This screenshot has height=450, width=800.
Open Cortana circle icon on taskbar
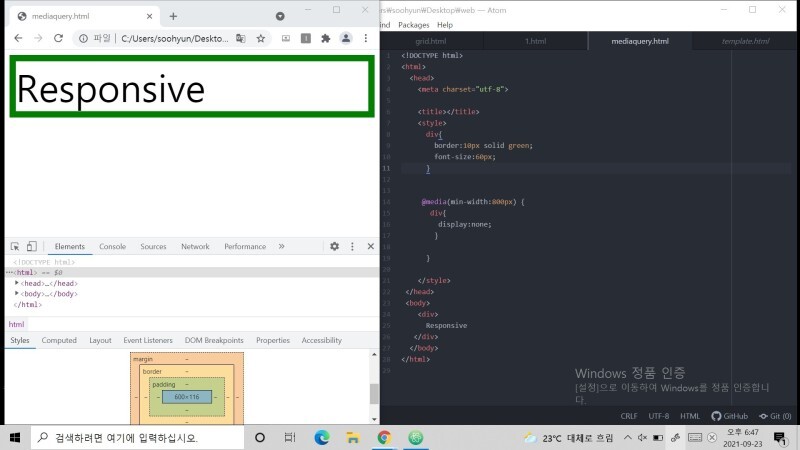click(x=260, y=438)
